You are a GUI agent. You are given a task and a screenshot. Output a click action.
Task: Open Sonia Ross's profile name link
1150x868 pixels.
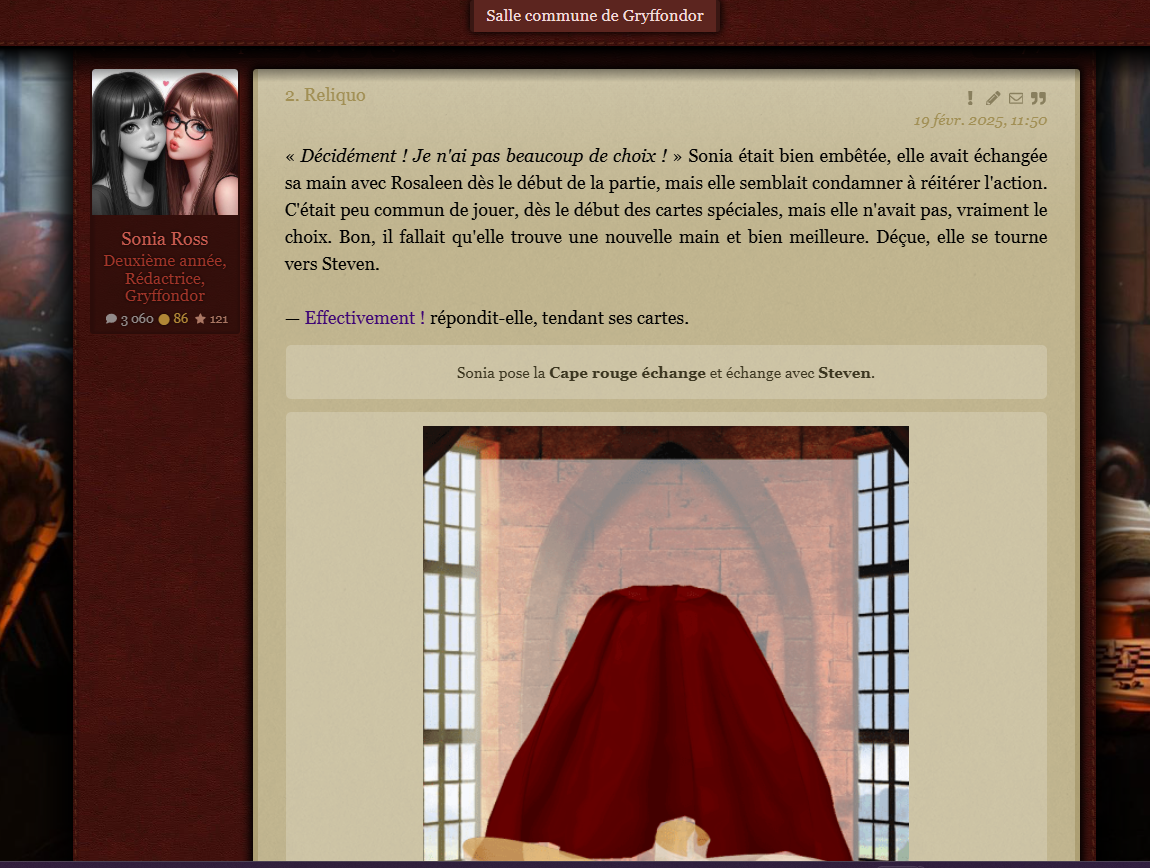pos(165,239)
